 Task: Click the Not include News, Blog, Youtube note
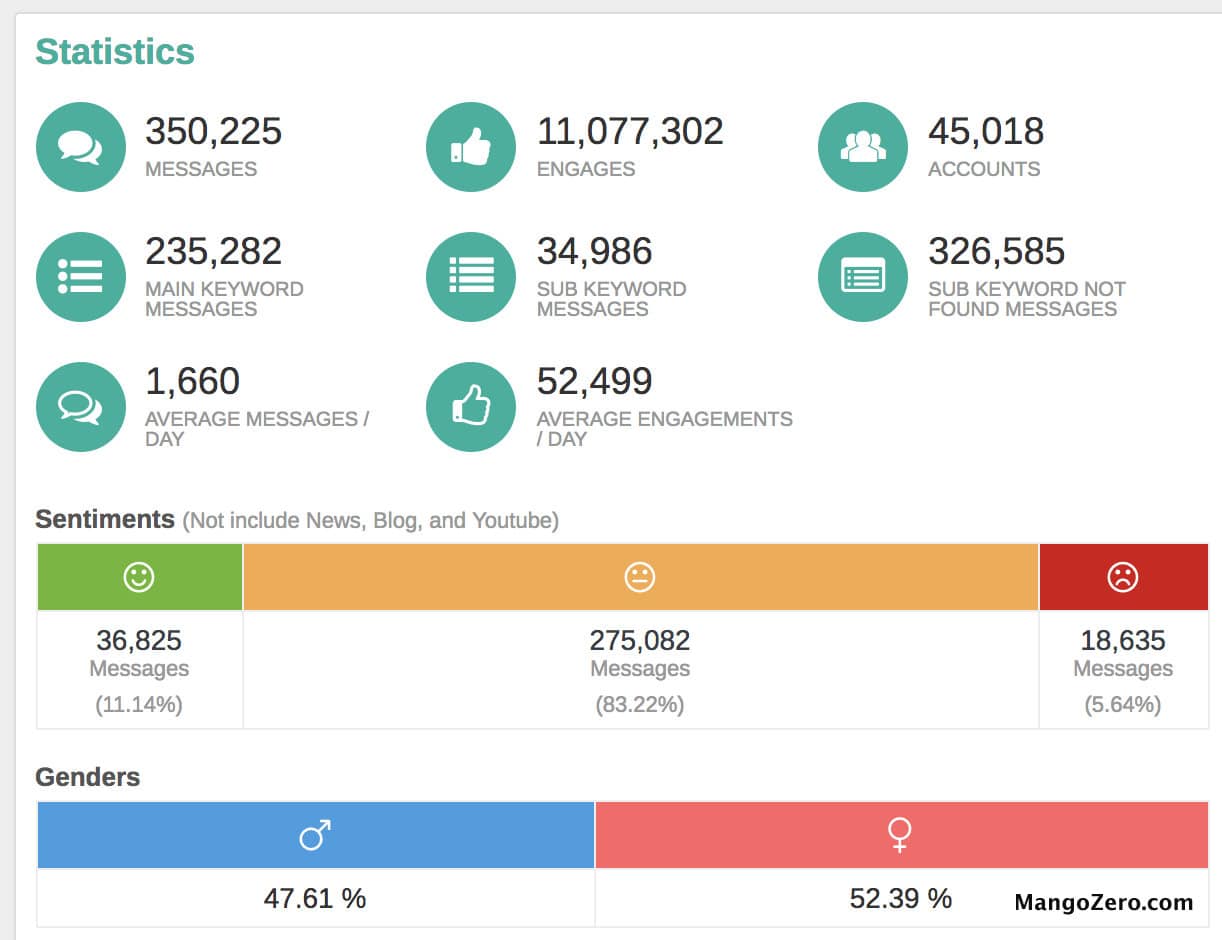point(370,520)
